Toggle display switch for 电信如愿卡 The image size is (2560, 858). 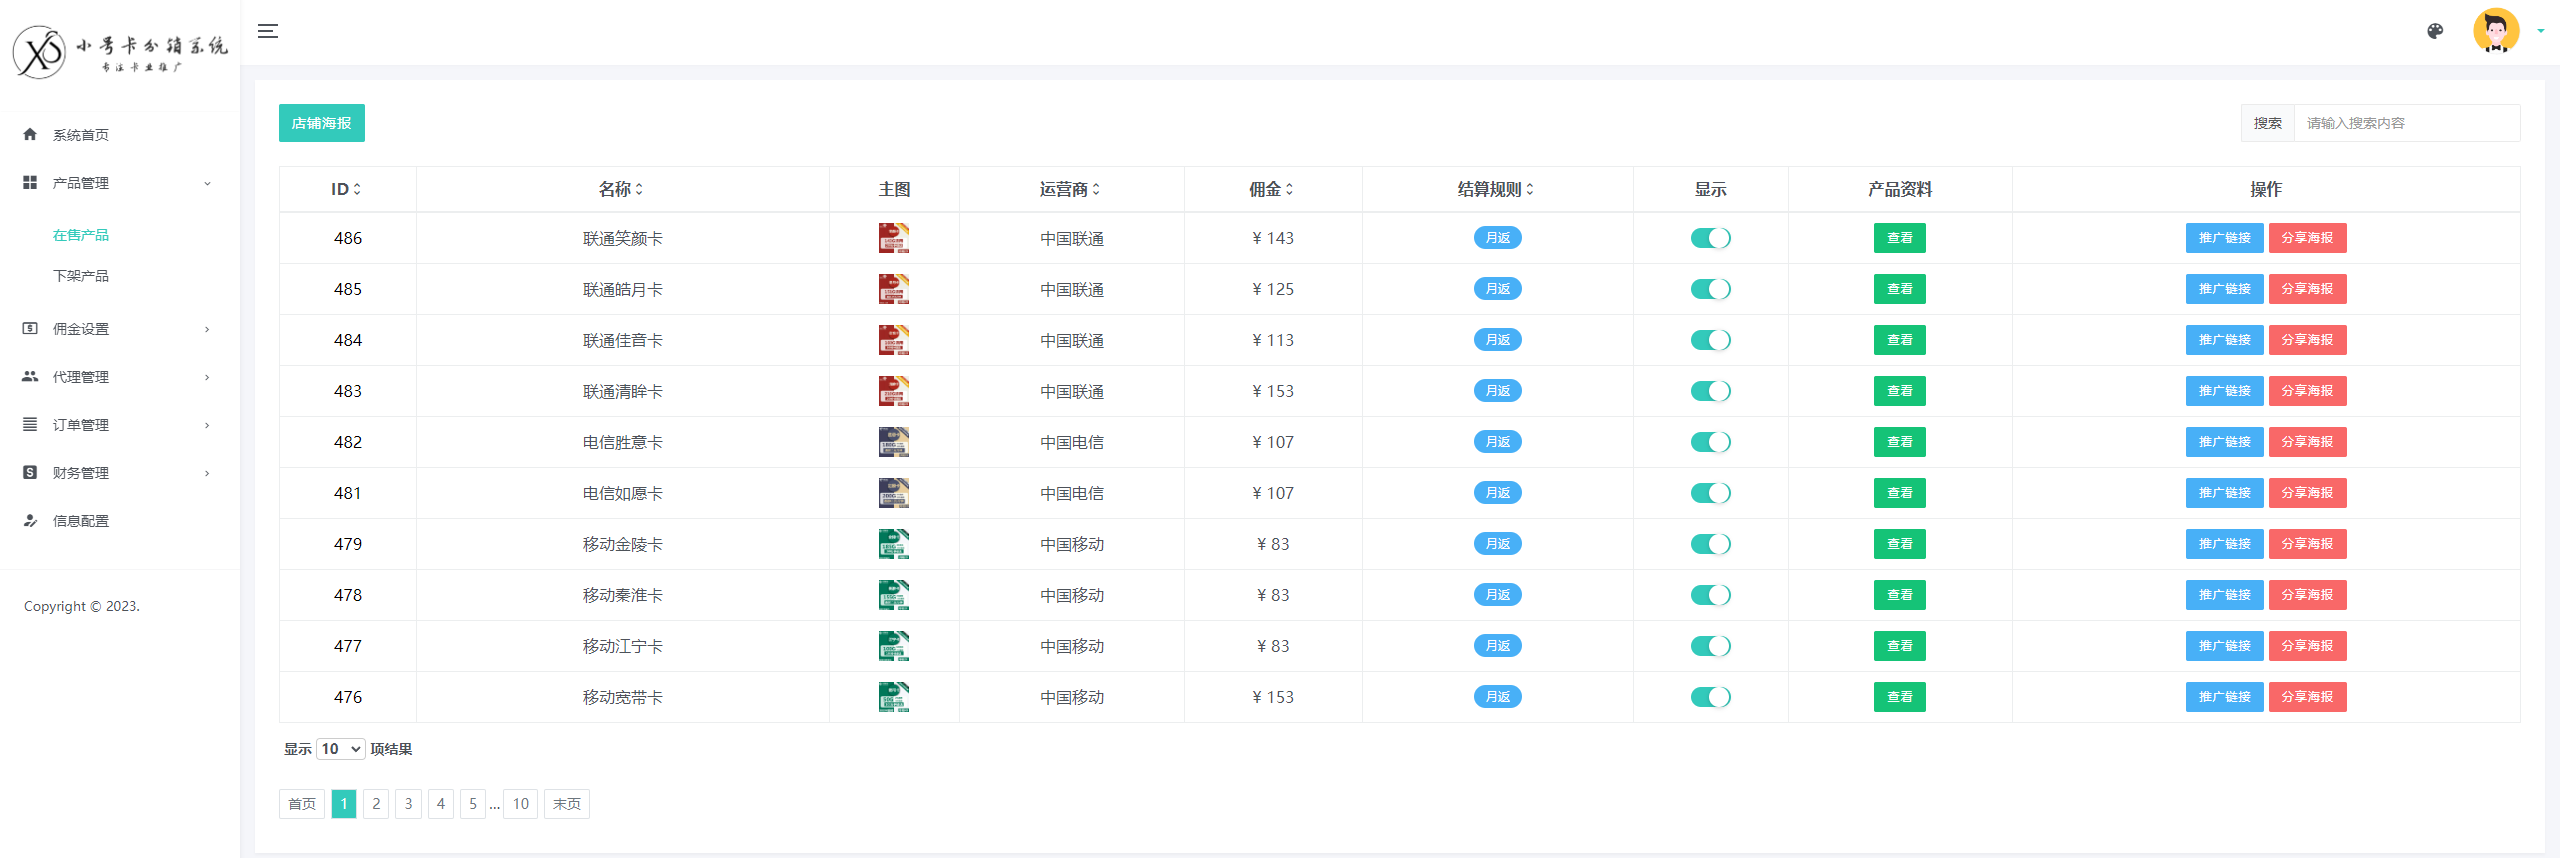(1710, 493)
